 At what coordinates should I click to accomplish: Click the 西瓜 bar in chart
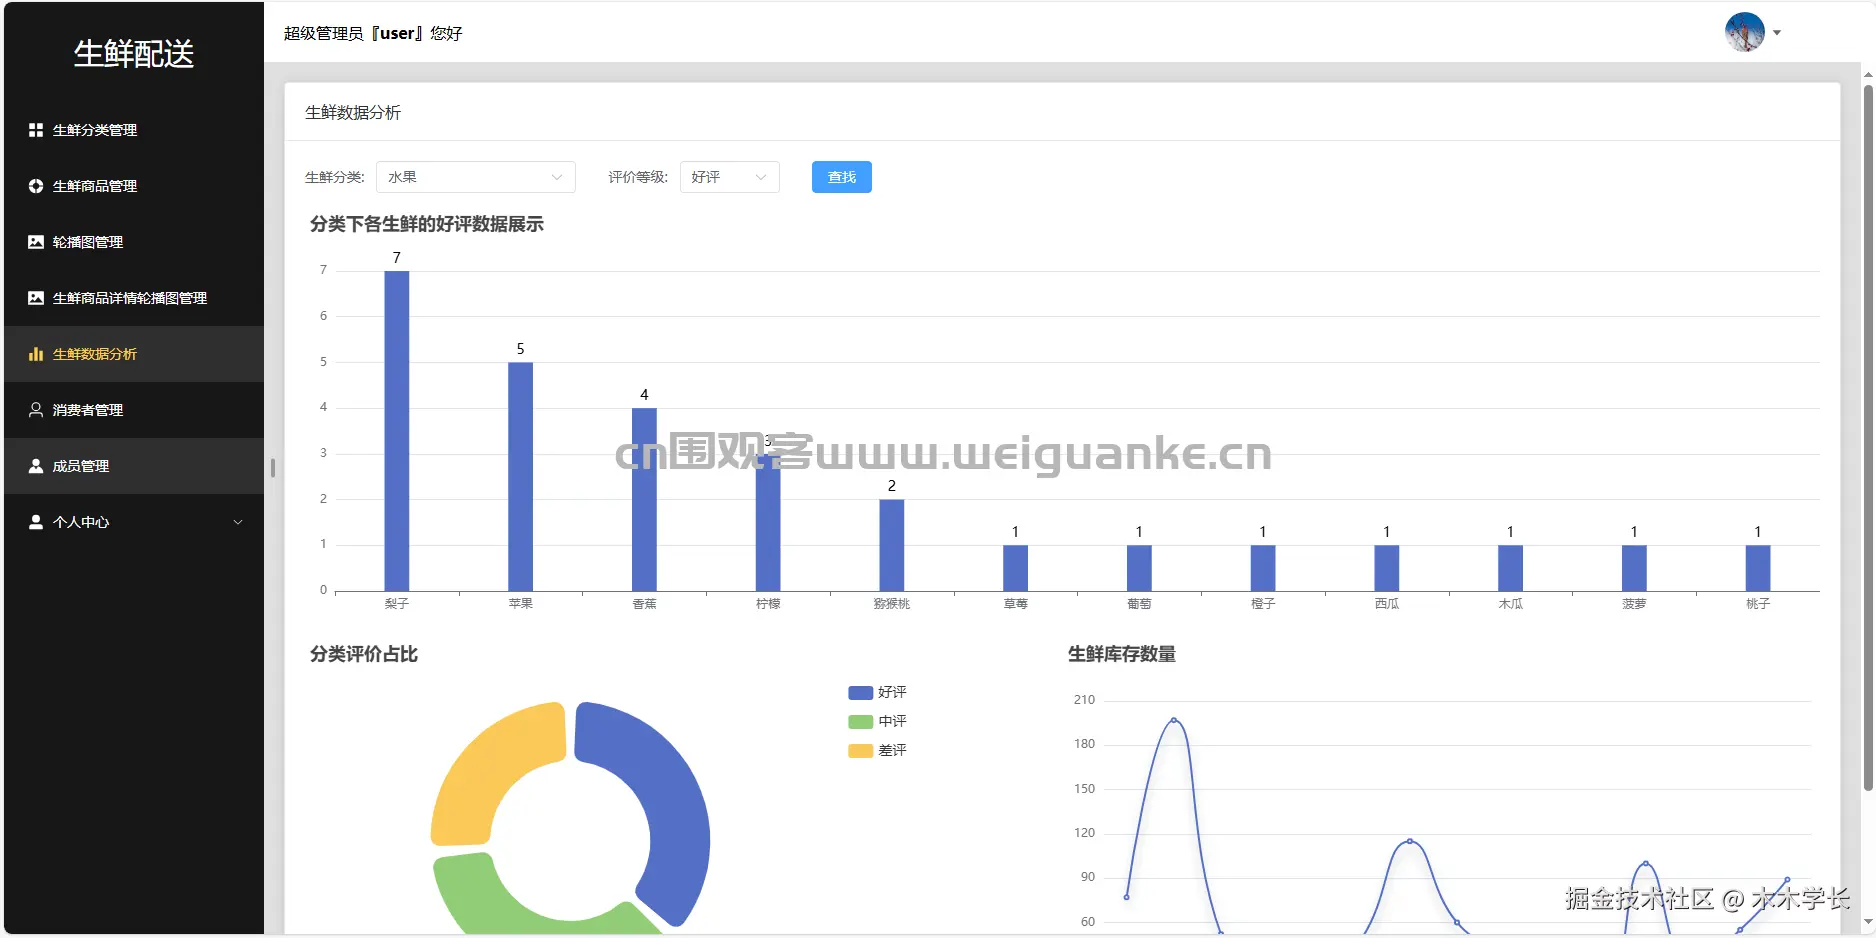point(1387,568)
